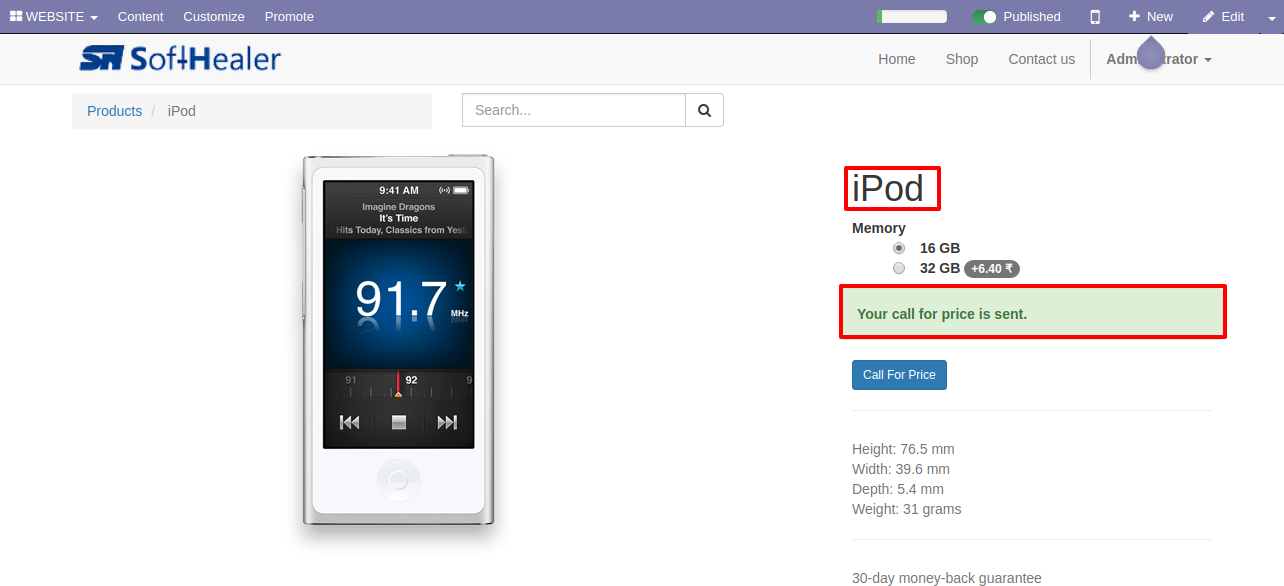This screenshot has height=586, width=1284.
Task: Click the Edit pencil button
Action: (x=1223, y=17)
